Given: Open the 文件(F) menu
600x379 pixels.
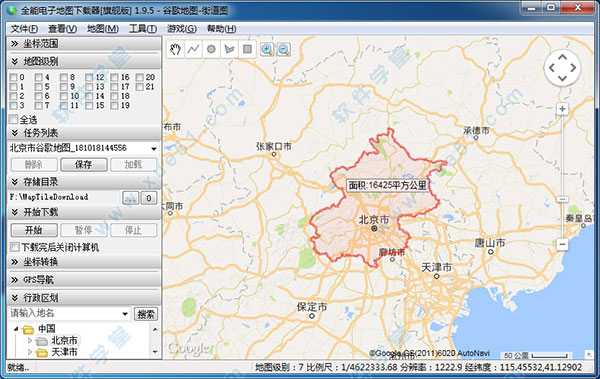Looking at the screenshot, I should pyautogui.click(x=24, y=29).
